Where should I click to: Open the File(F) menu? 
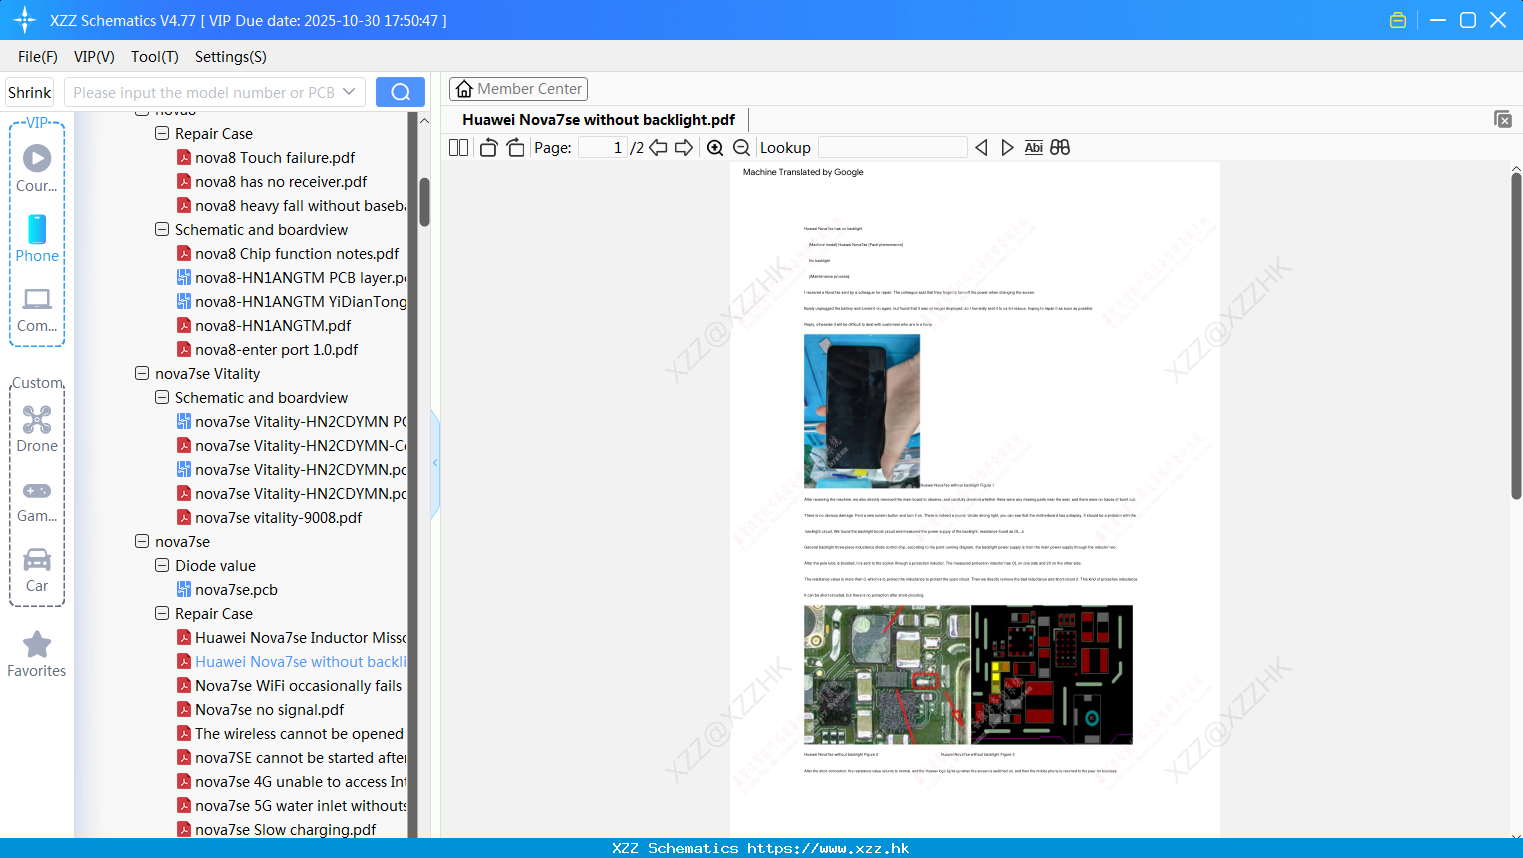(38, 57)
